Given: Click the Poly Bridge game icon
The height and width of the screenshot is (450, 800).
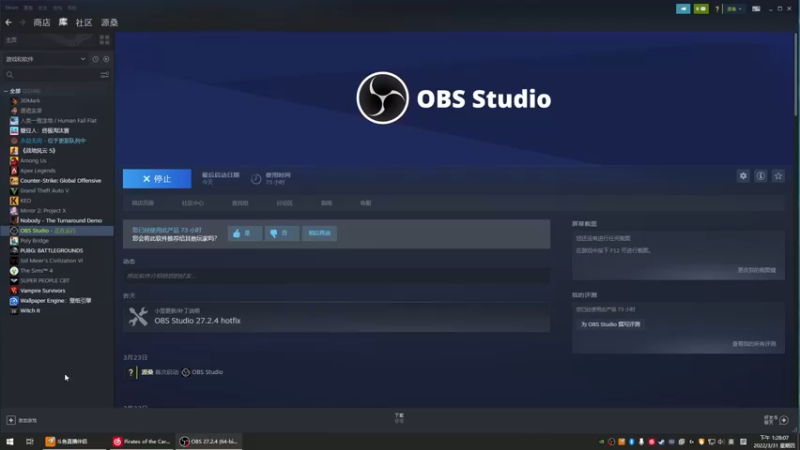Looking at the screenshot, I should click(x=14, y=240).
